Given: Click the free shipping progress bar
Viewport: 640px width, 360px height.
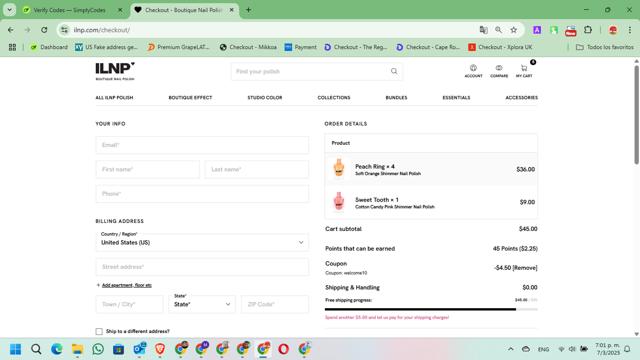Looking at the screenshot, I should [431, 309].
